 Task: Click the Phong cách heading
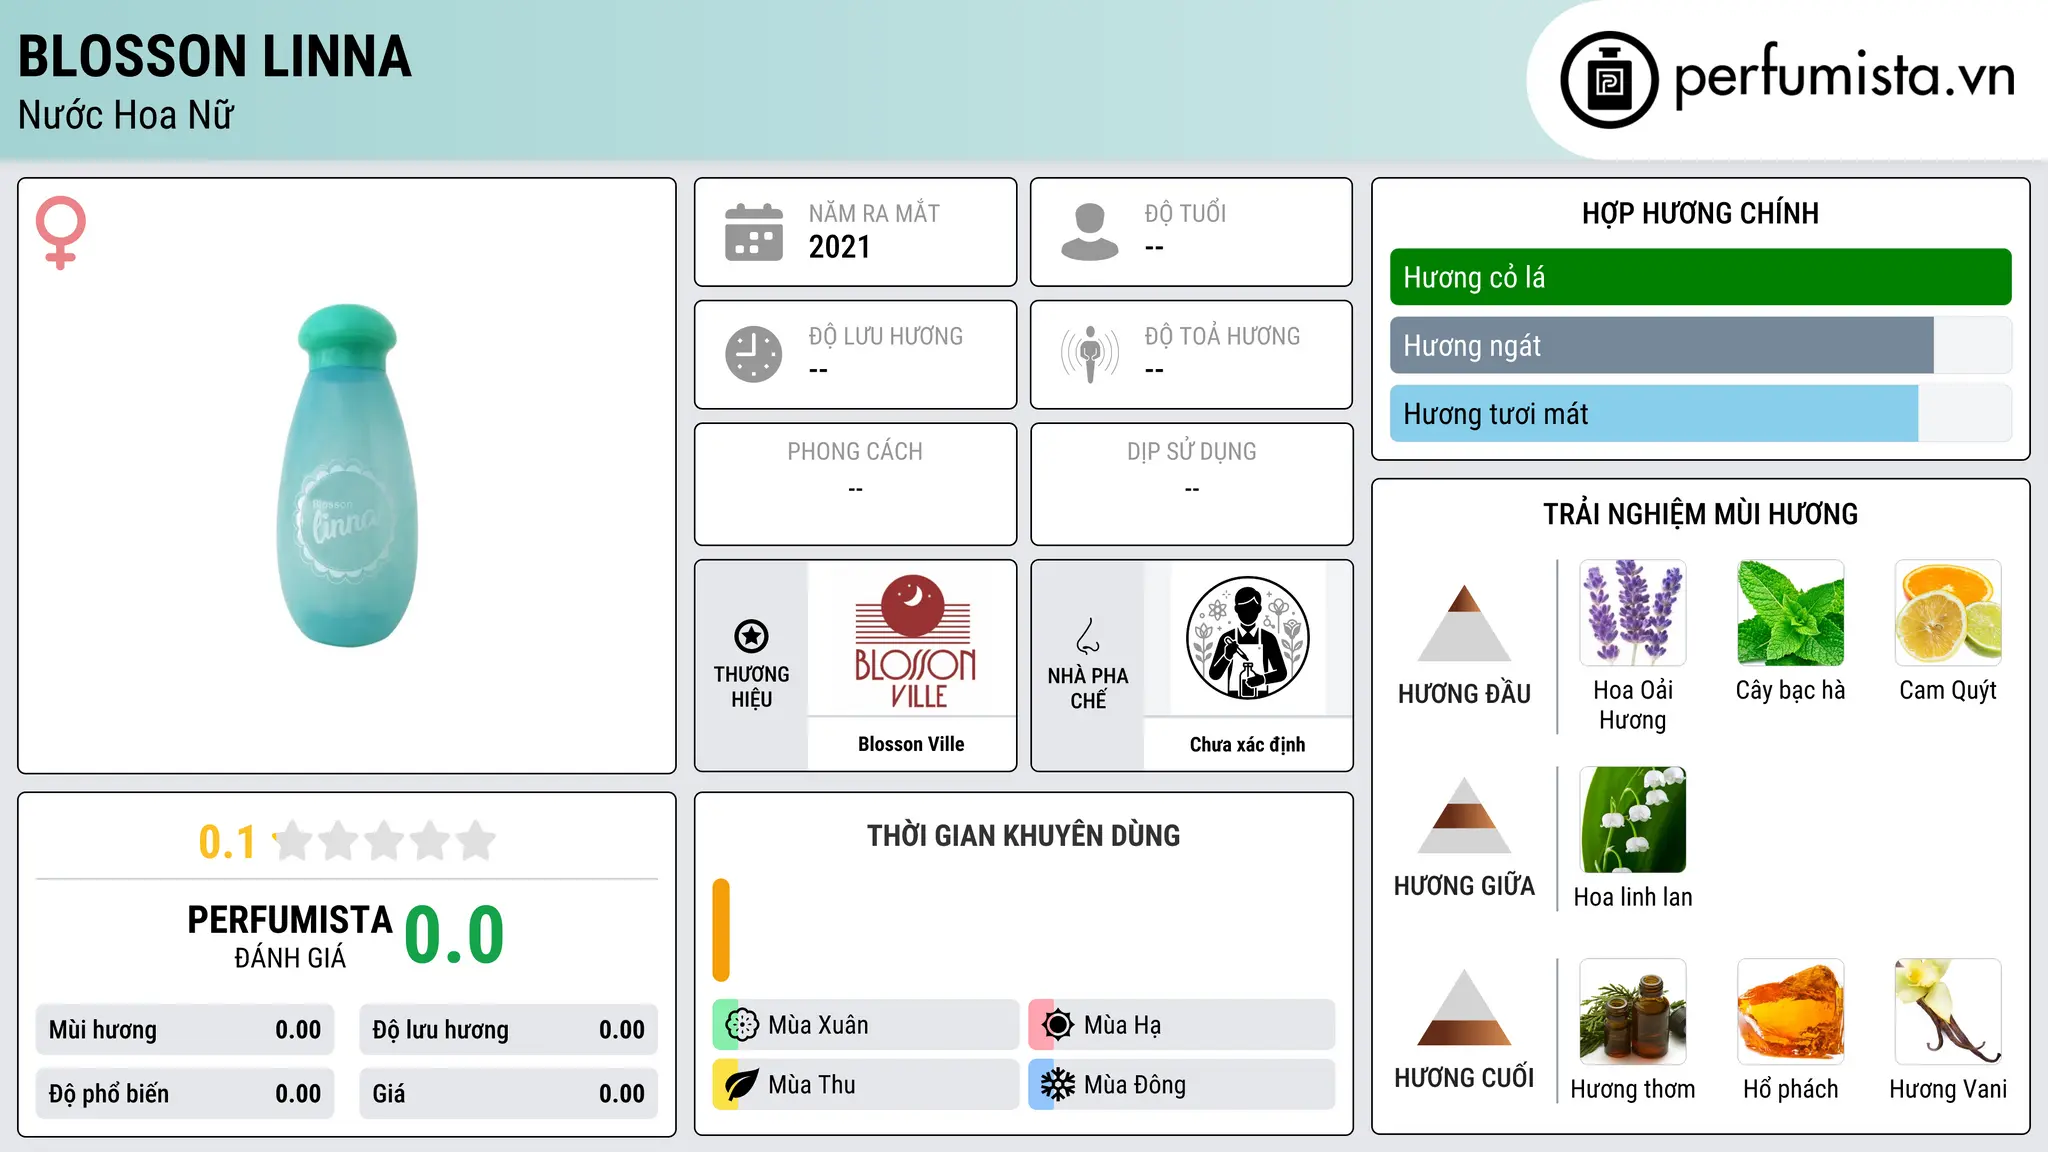[855, 452]
